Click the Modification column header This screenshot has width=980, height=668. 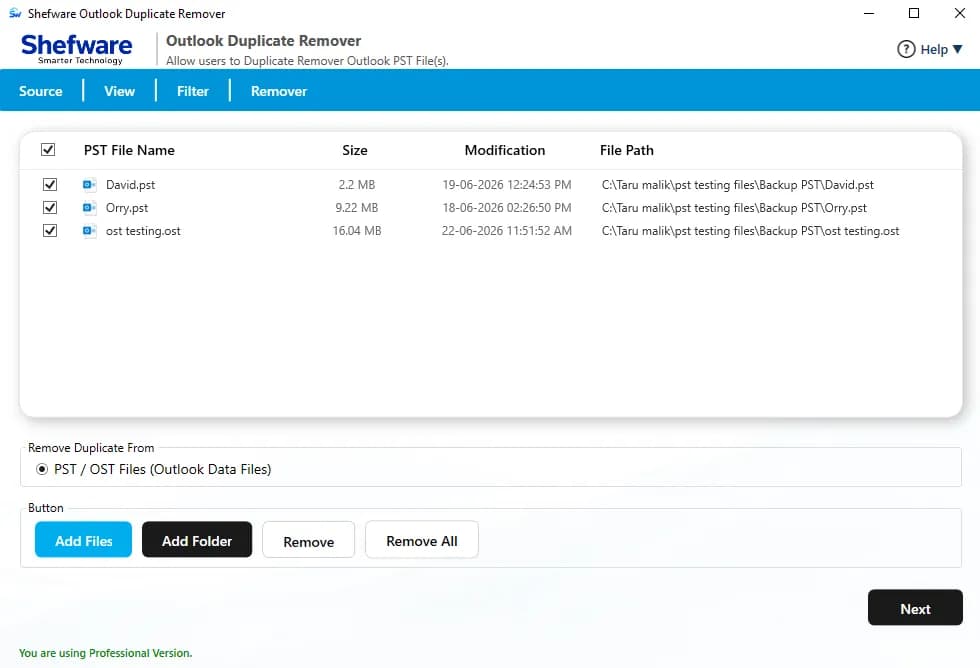click(x=505, y=151)
